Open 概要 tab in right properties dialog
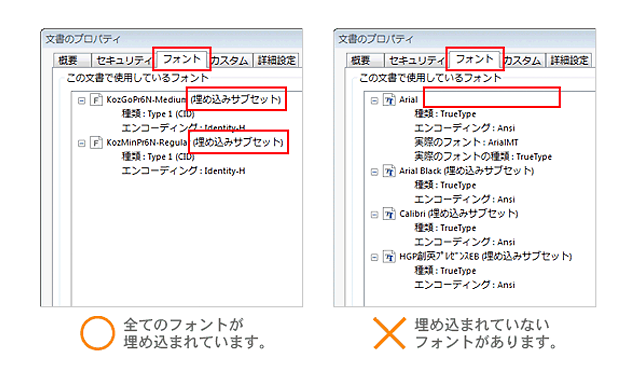635x374 pixels. (x=365, y=60)
